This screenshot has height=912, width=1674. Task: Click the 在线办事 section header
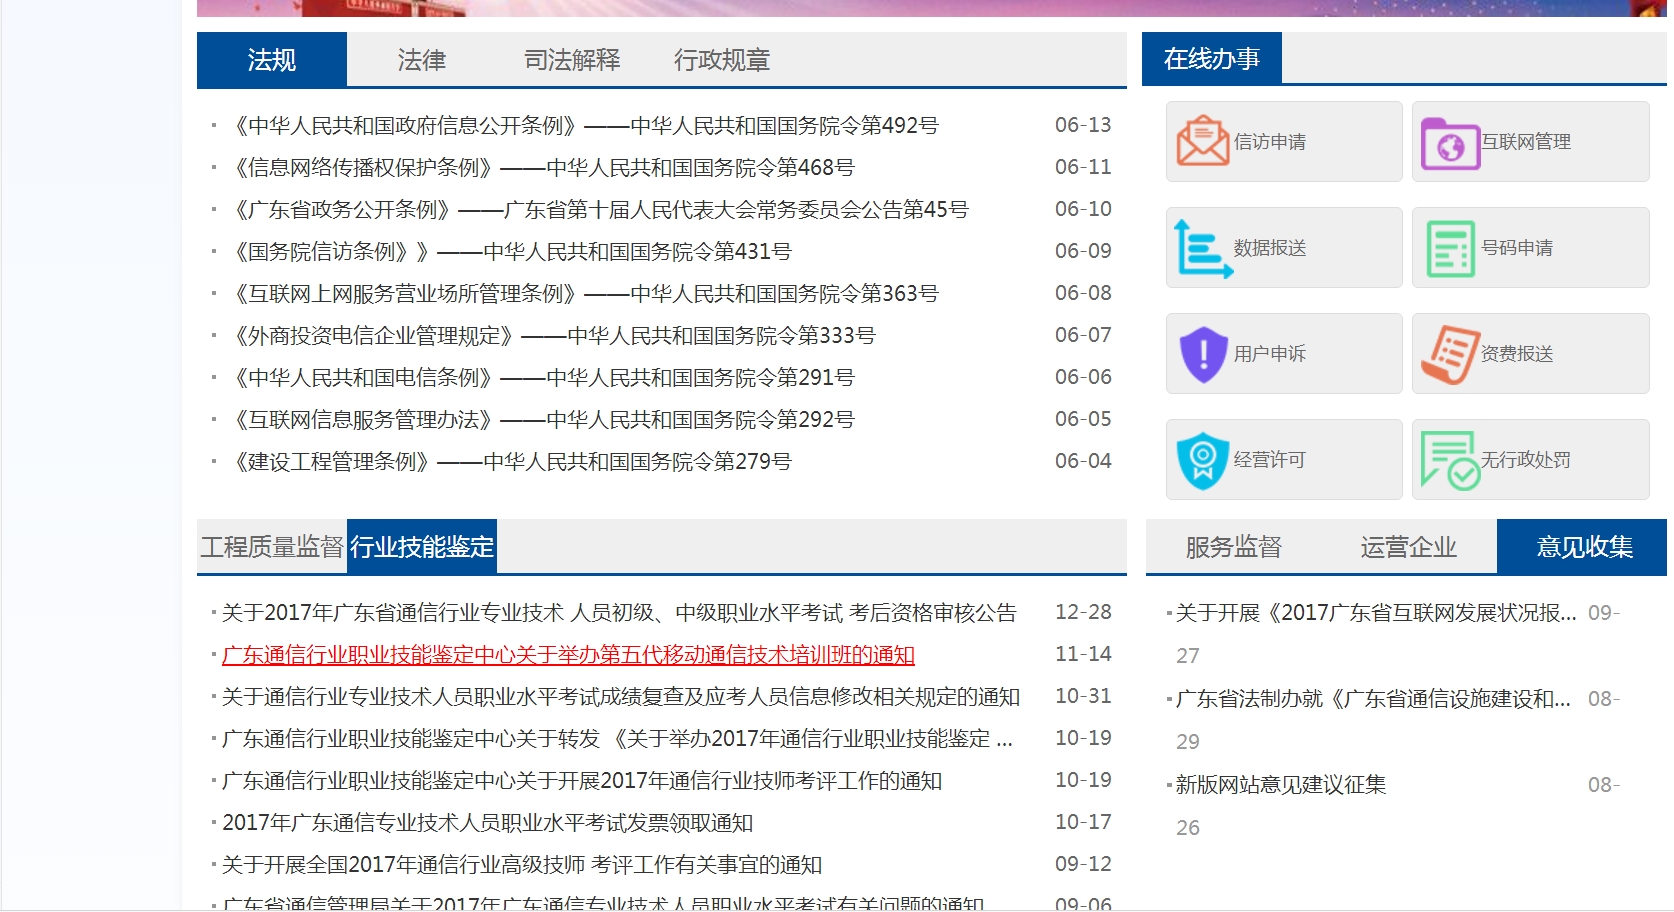(1211, 60)
